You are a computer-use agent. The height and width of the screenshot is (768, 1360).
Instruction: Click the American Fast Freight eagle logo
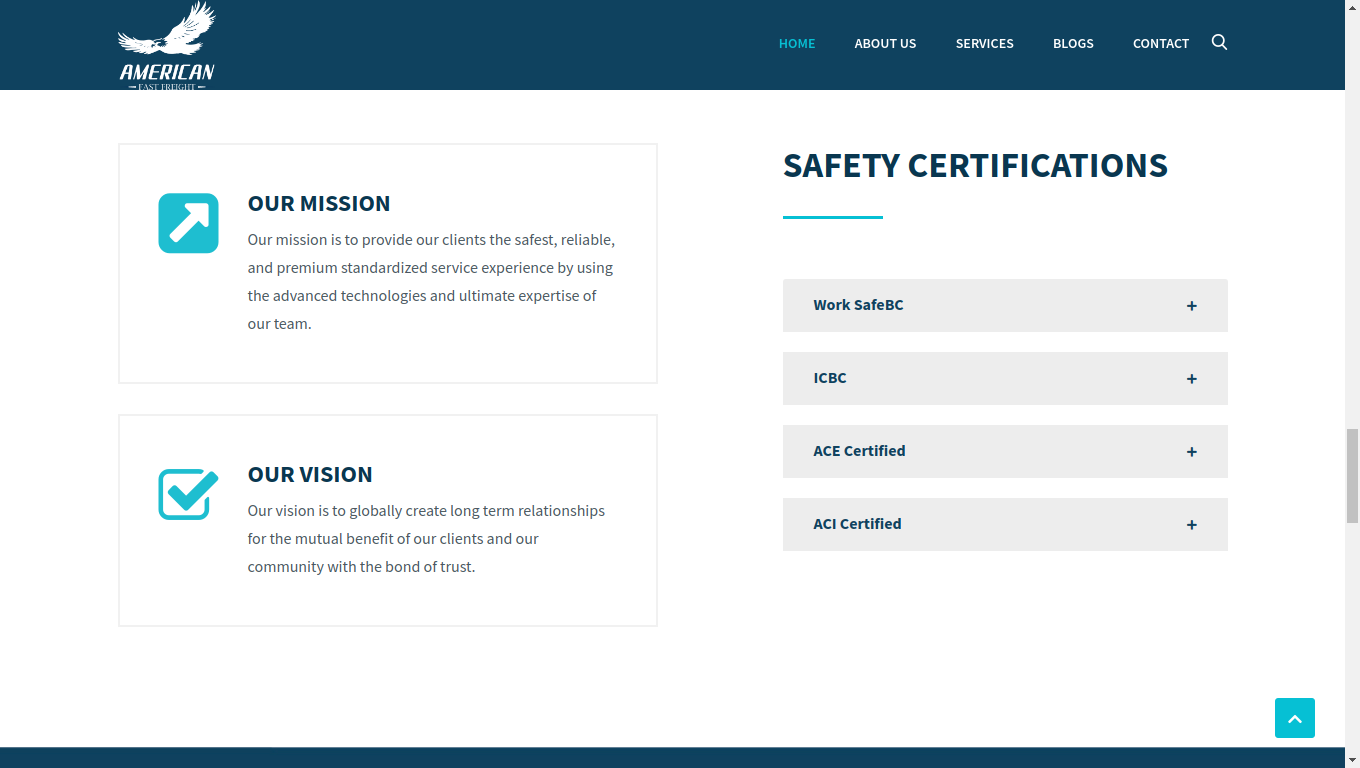point(166,46)
